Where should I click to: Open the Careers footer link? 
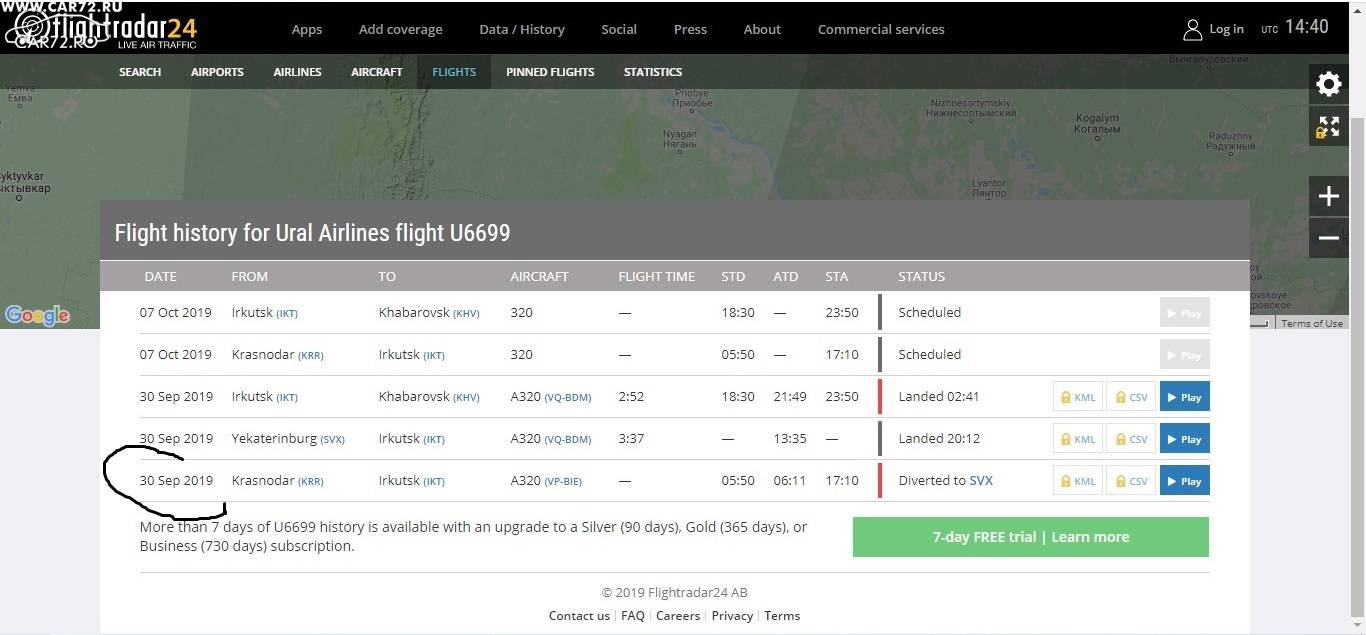(x=678, y=616)
